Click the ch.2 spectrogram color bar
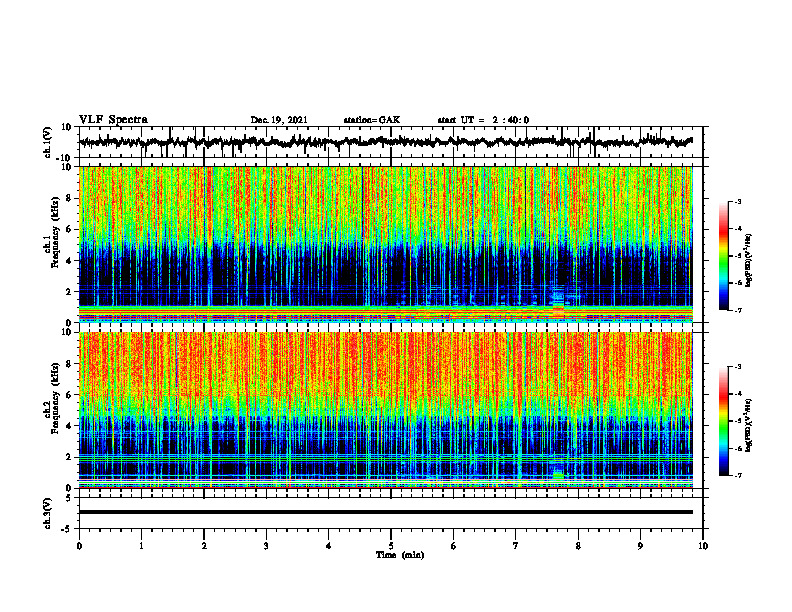The width and height of the screenshot is (792, 612). click(724, 421)
